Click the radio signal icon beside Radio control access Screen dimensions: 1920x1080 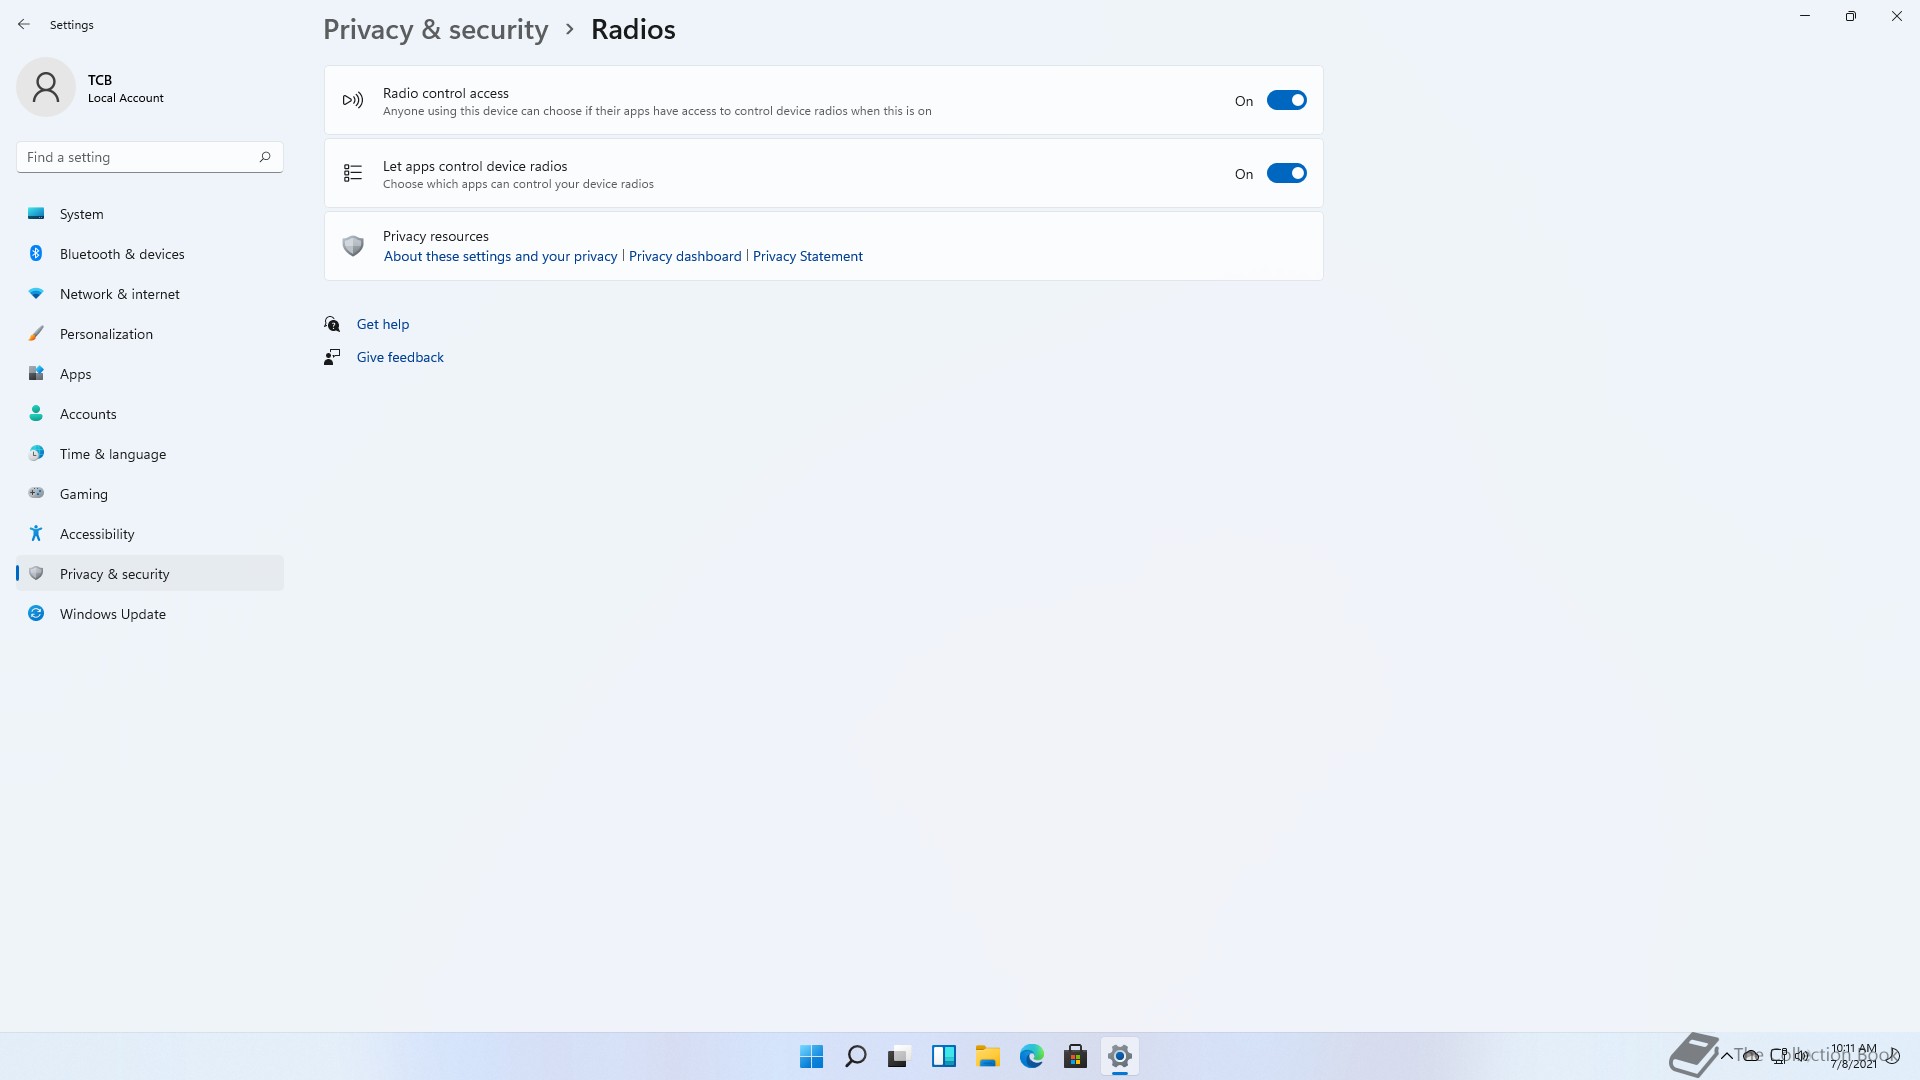pyautogui.click(x=353, y=100)
